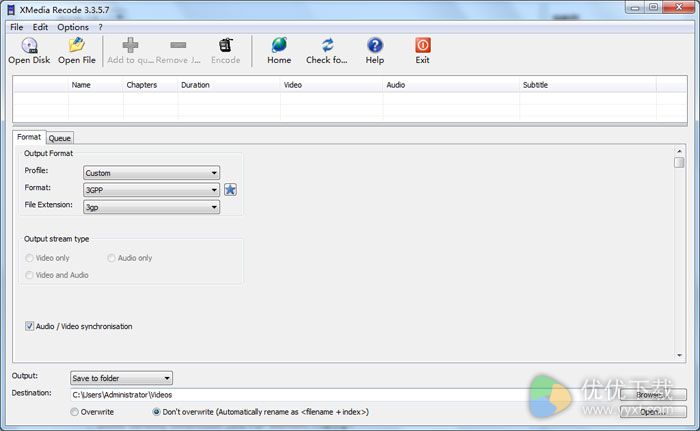This screenshot has width=700, height=431.
Task: Click the blue star favorite icon
Action: pyautogui.click(x=230, y=190)
